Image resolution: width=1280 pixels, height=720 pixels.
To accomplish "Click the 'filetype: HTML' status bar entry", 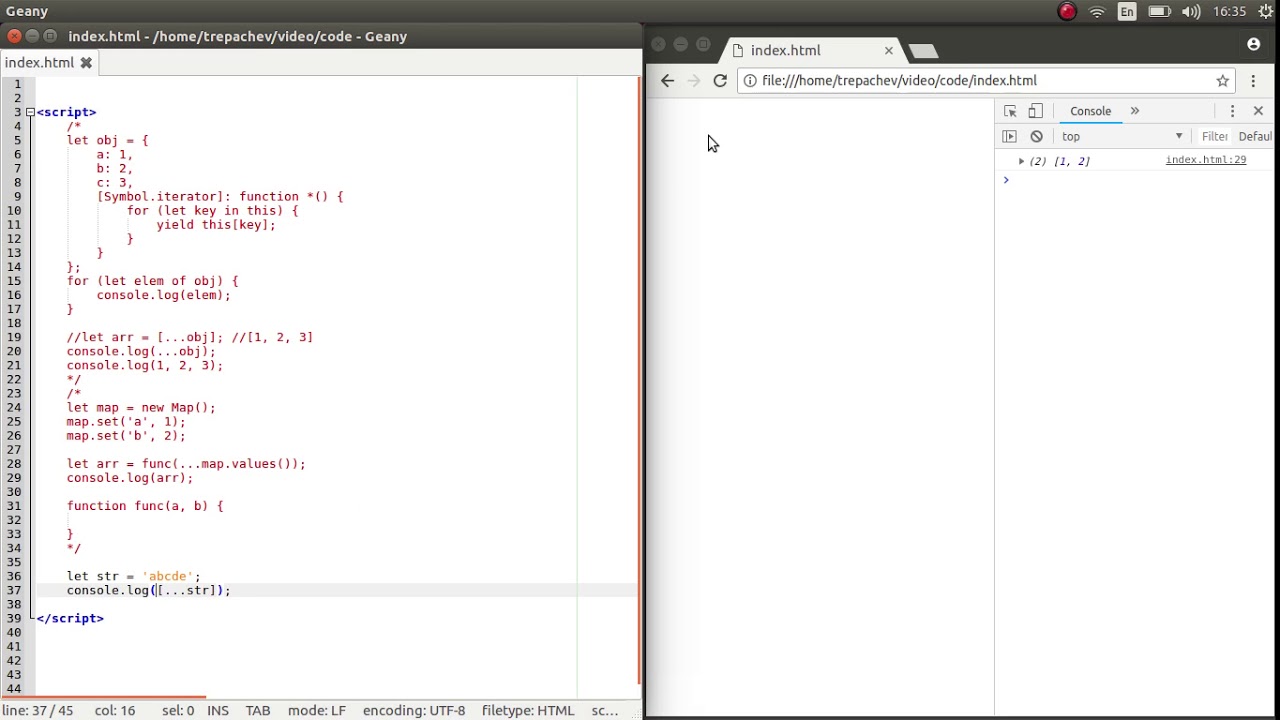I will coord(528,711).
